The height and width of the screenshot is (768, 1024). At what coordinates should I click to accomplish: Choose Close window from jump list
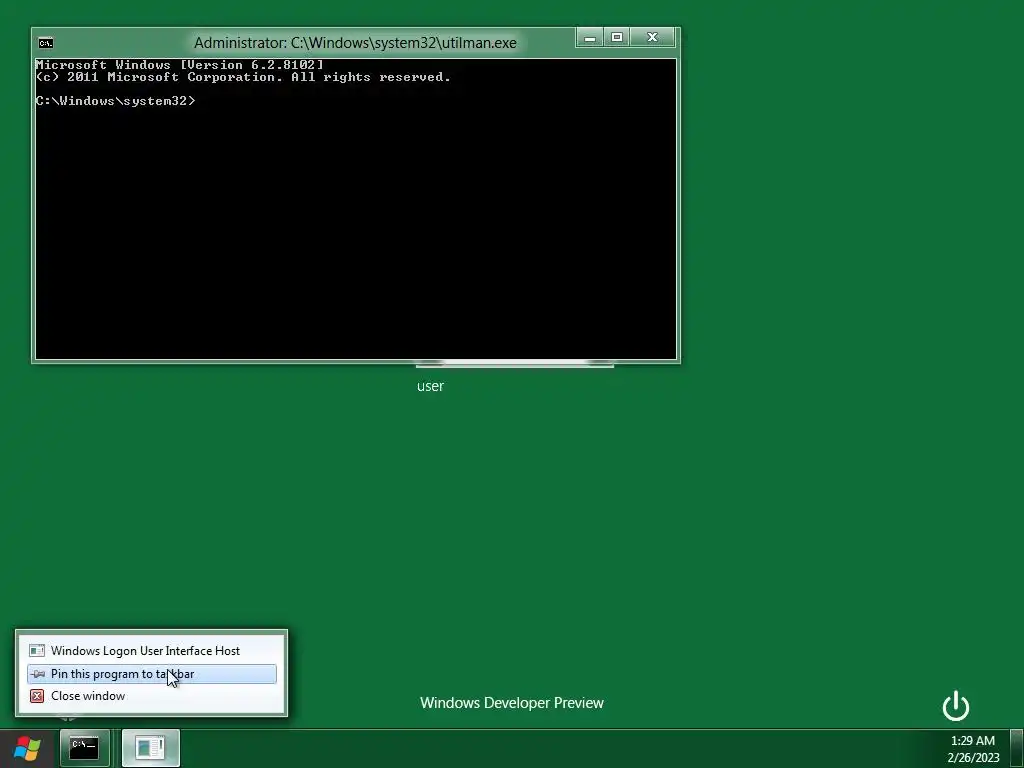click(152, 696)
